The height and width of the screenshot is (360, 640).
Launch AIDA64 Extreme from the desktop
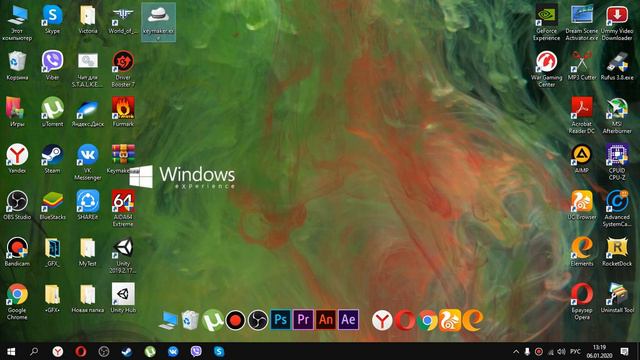coord(123,209)
